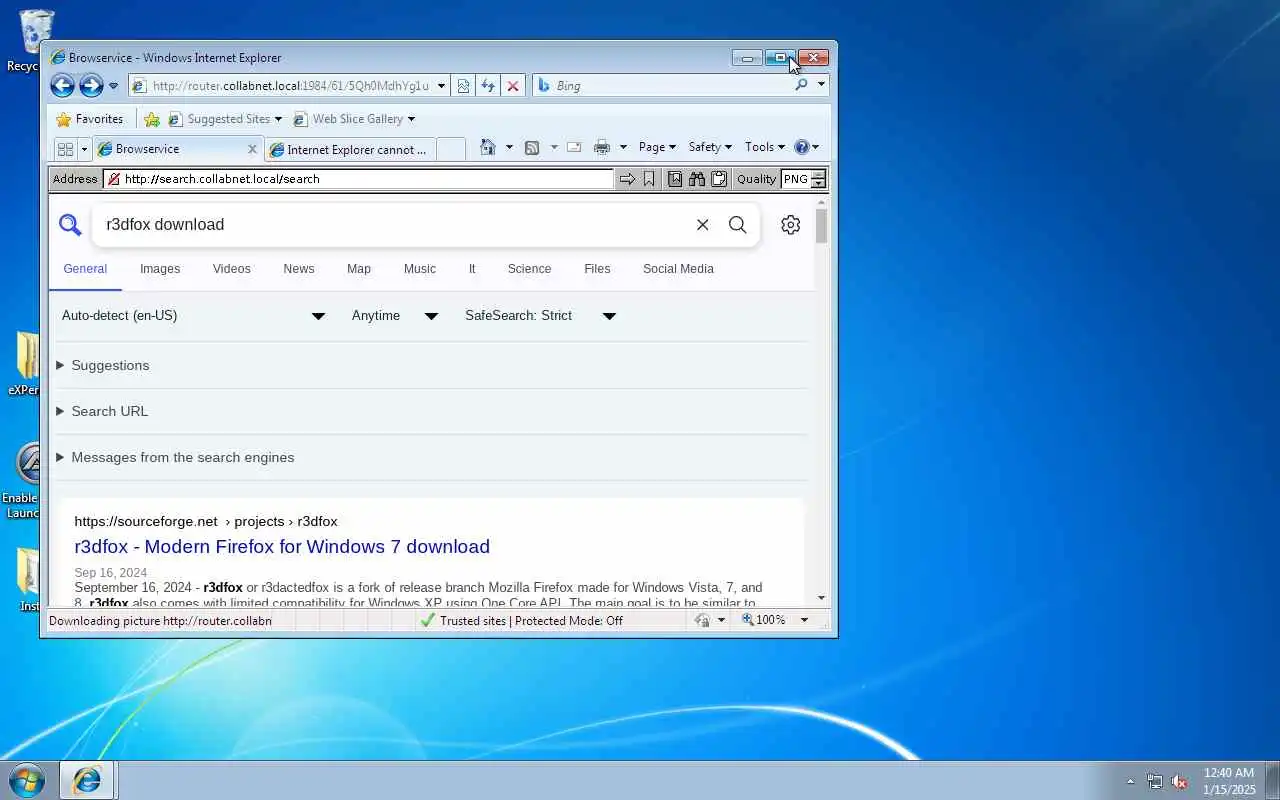Open the Page menu
The height and width of the screenshot is (800, 1280).
click(x=657, y=147)
